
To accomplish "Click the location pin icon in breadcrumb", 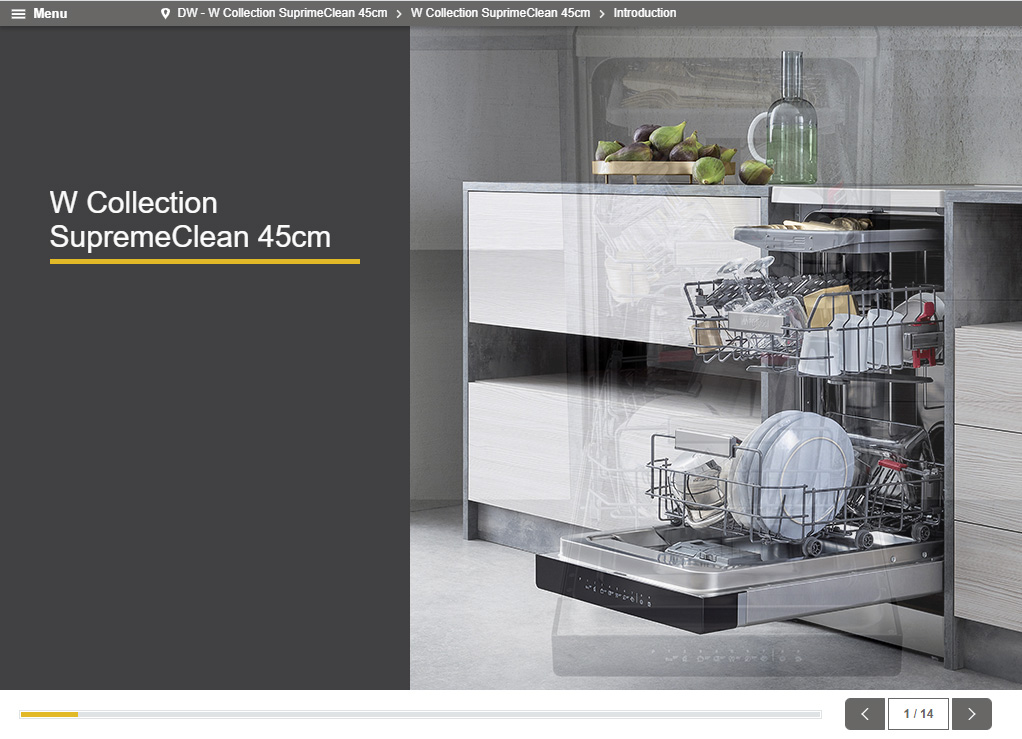I will coord(165,14).
